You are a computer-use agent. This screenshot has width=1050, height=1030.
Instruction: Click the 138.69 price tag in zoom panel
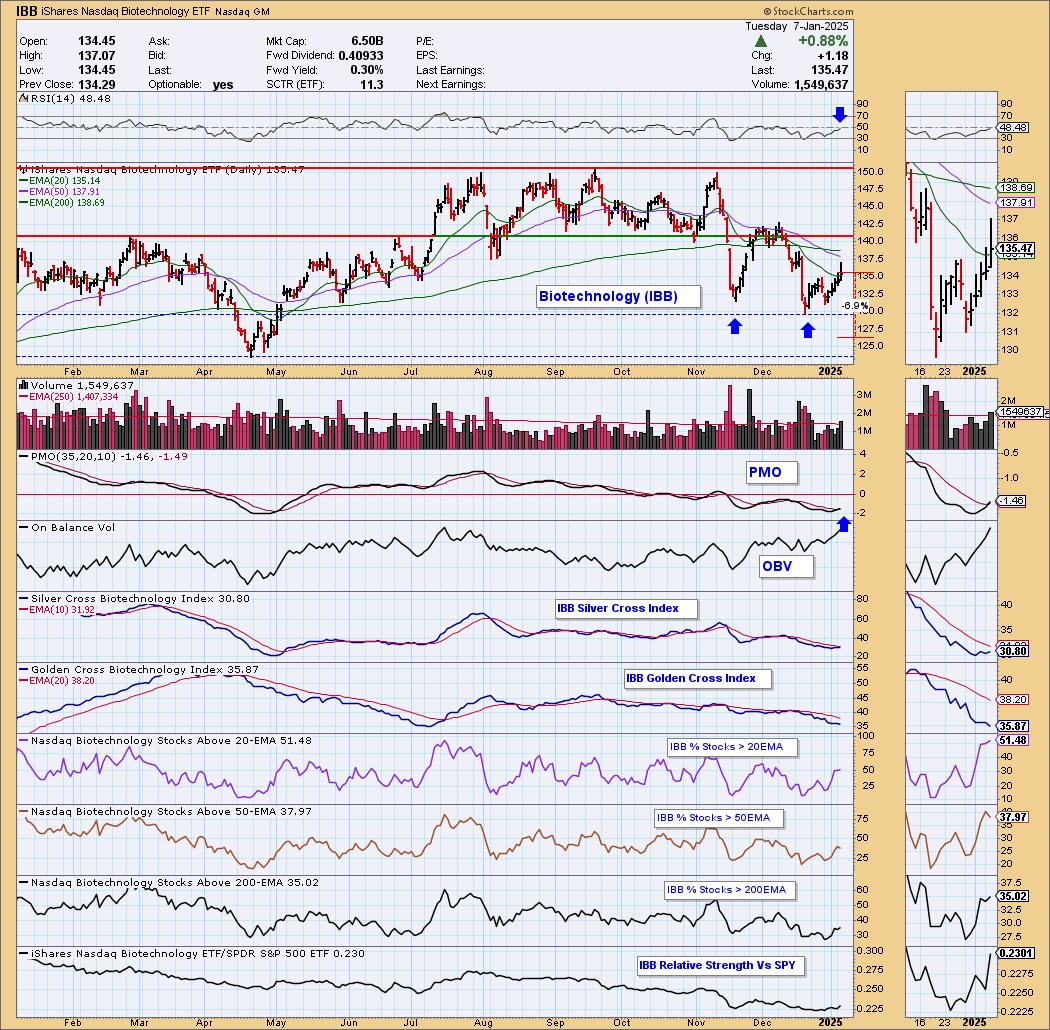pos(1016,188)
